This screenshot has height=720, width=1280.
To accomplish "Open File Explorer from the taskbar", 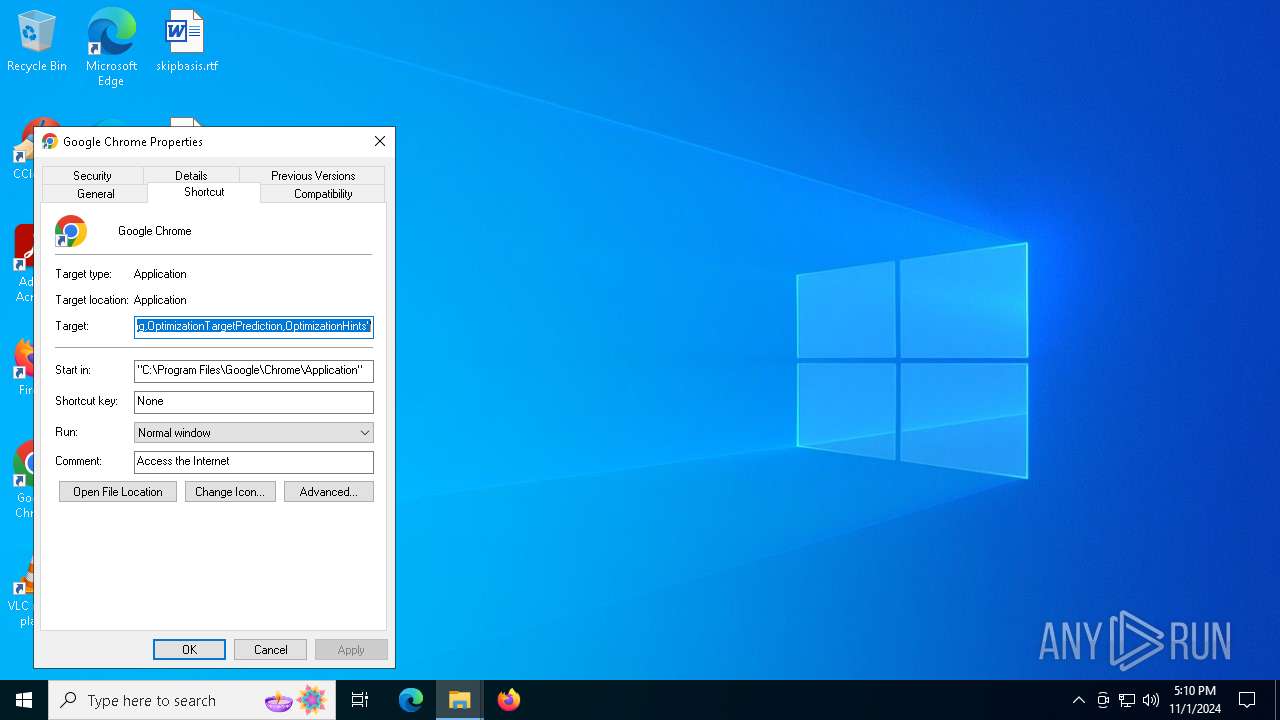I will [460, 700].
